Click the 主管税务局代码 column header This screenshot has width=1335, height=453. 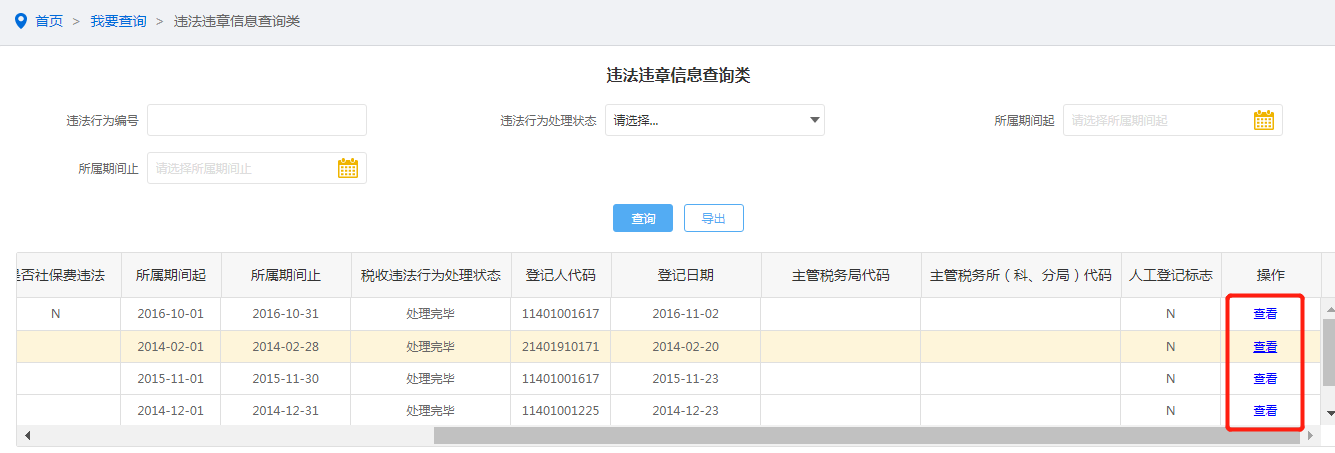coord(841,275)
